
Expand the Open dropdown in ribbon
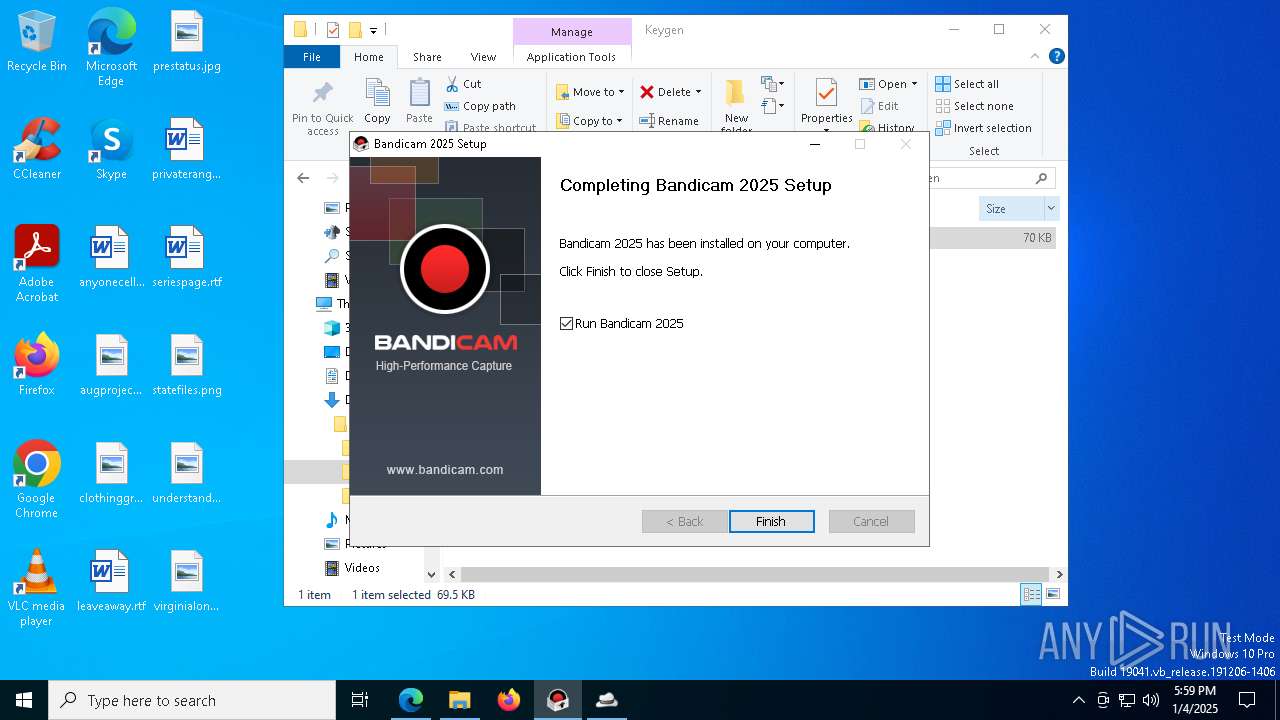[914, 84]
